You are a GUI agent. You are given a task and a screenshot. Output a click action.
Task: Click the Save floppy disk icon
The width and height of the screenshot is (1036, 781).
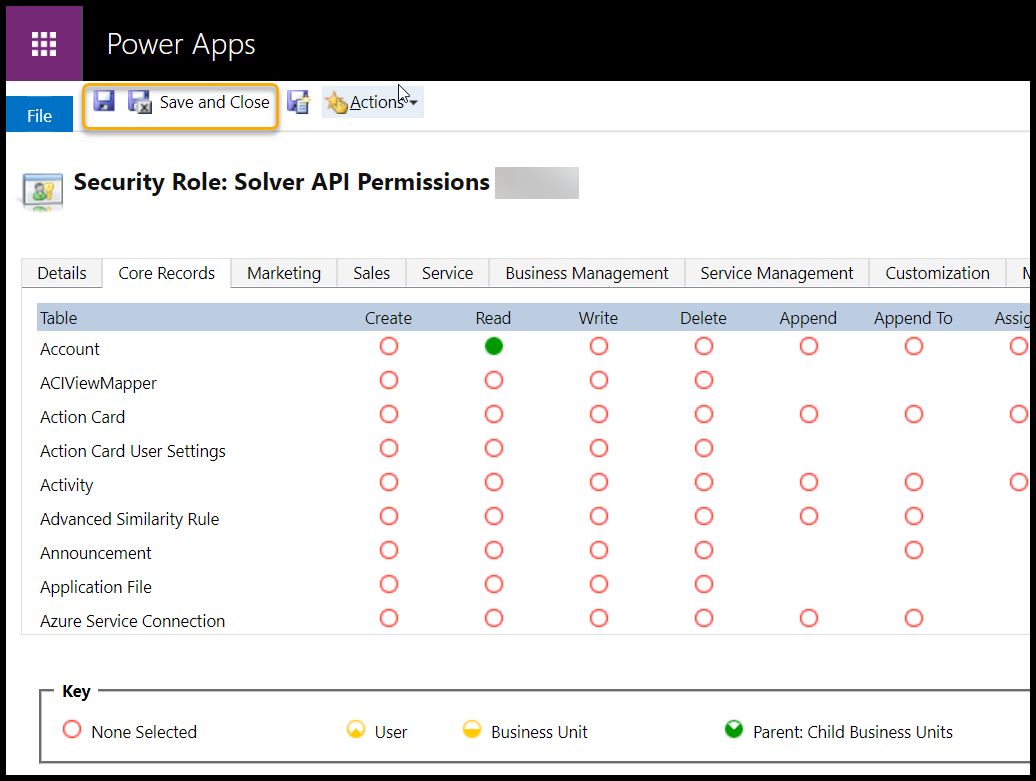(104, 101)
